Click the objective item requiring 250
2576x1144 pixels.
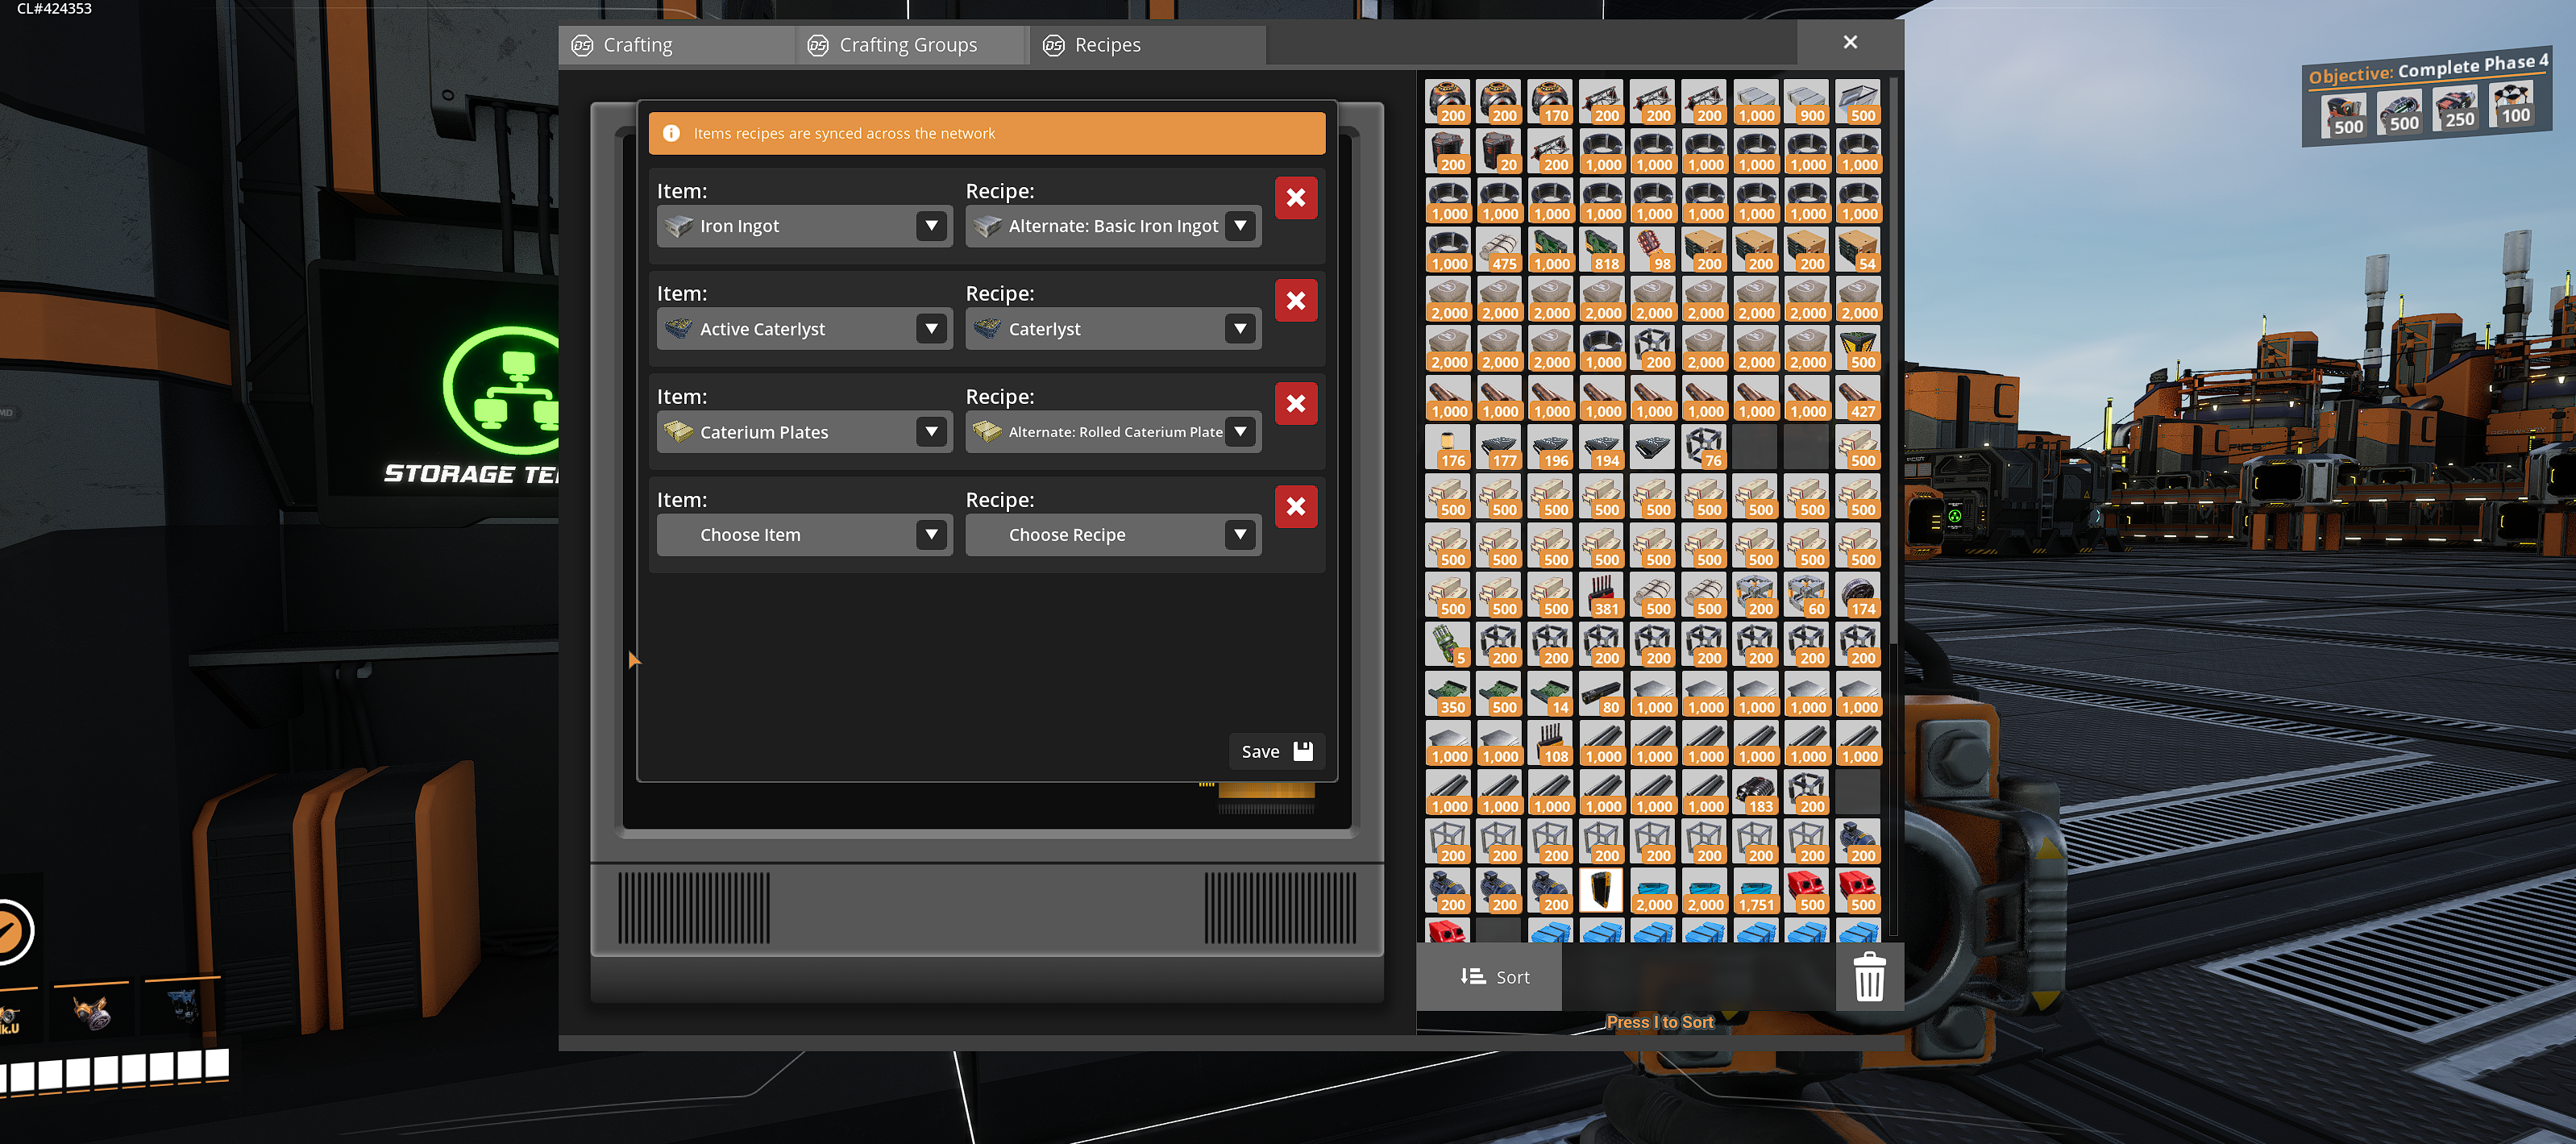pyautogui.click(x=2456, y=108)
